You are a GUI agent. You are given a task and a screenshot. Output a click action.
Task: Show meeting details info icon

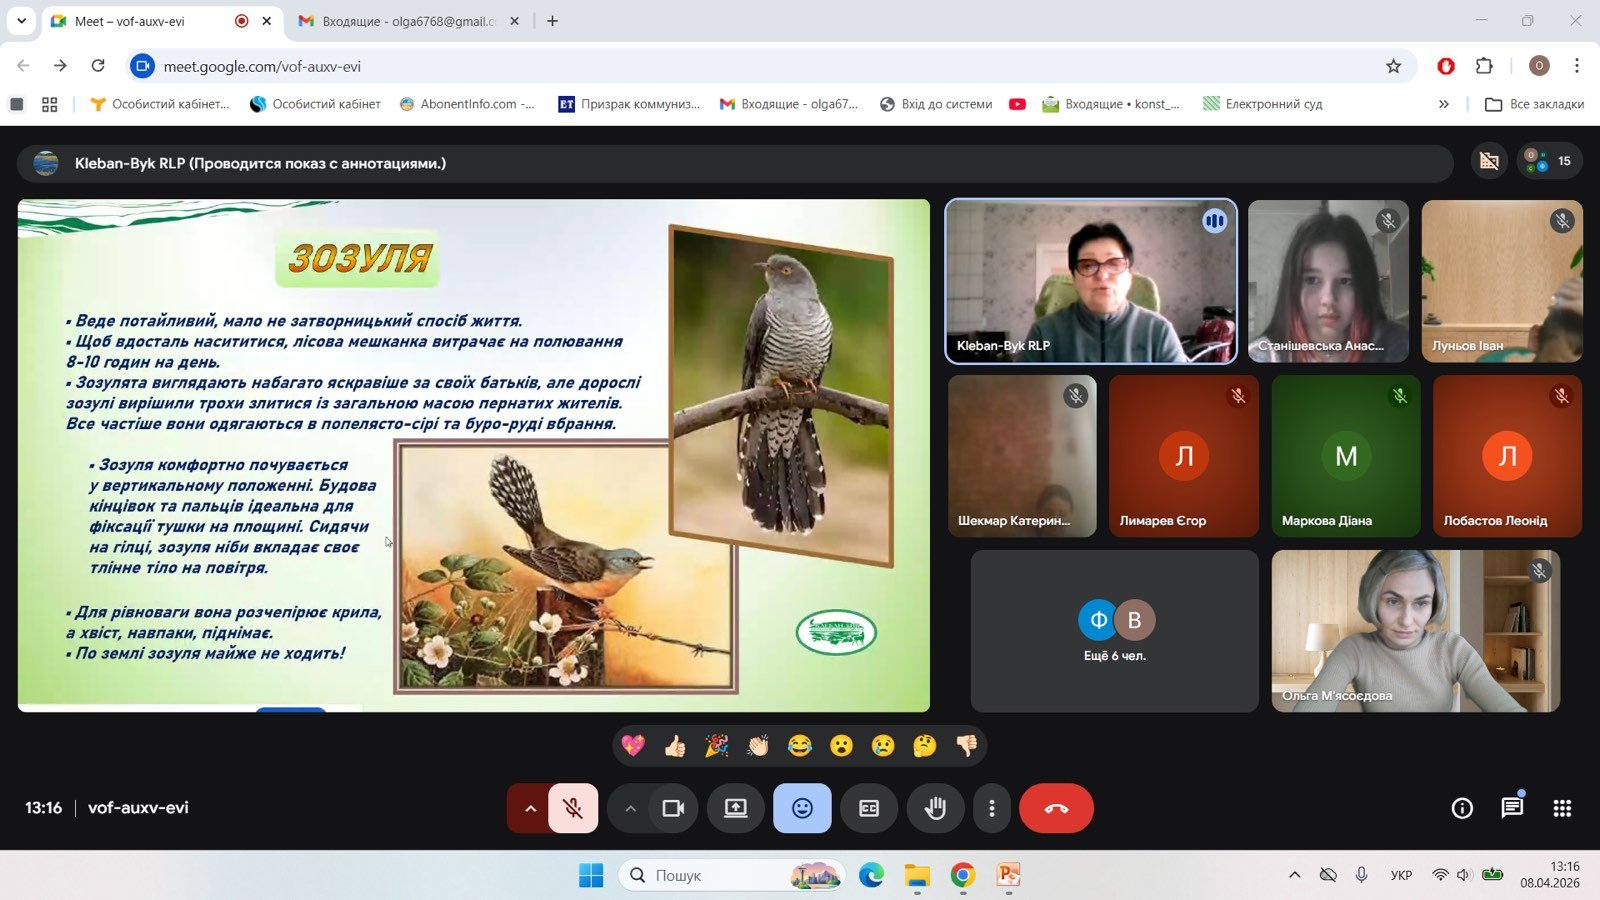tap(1462, 808)
